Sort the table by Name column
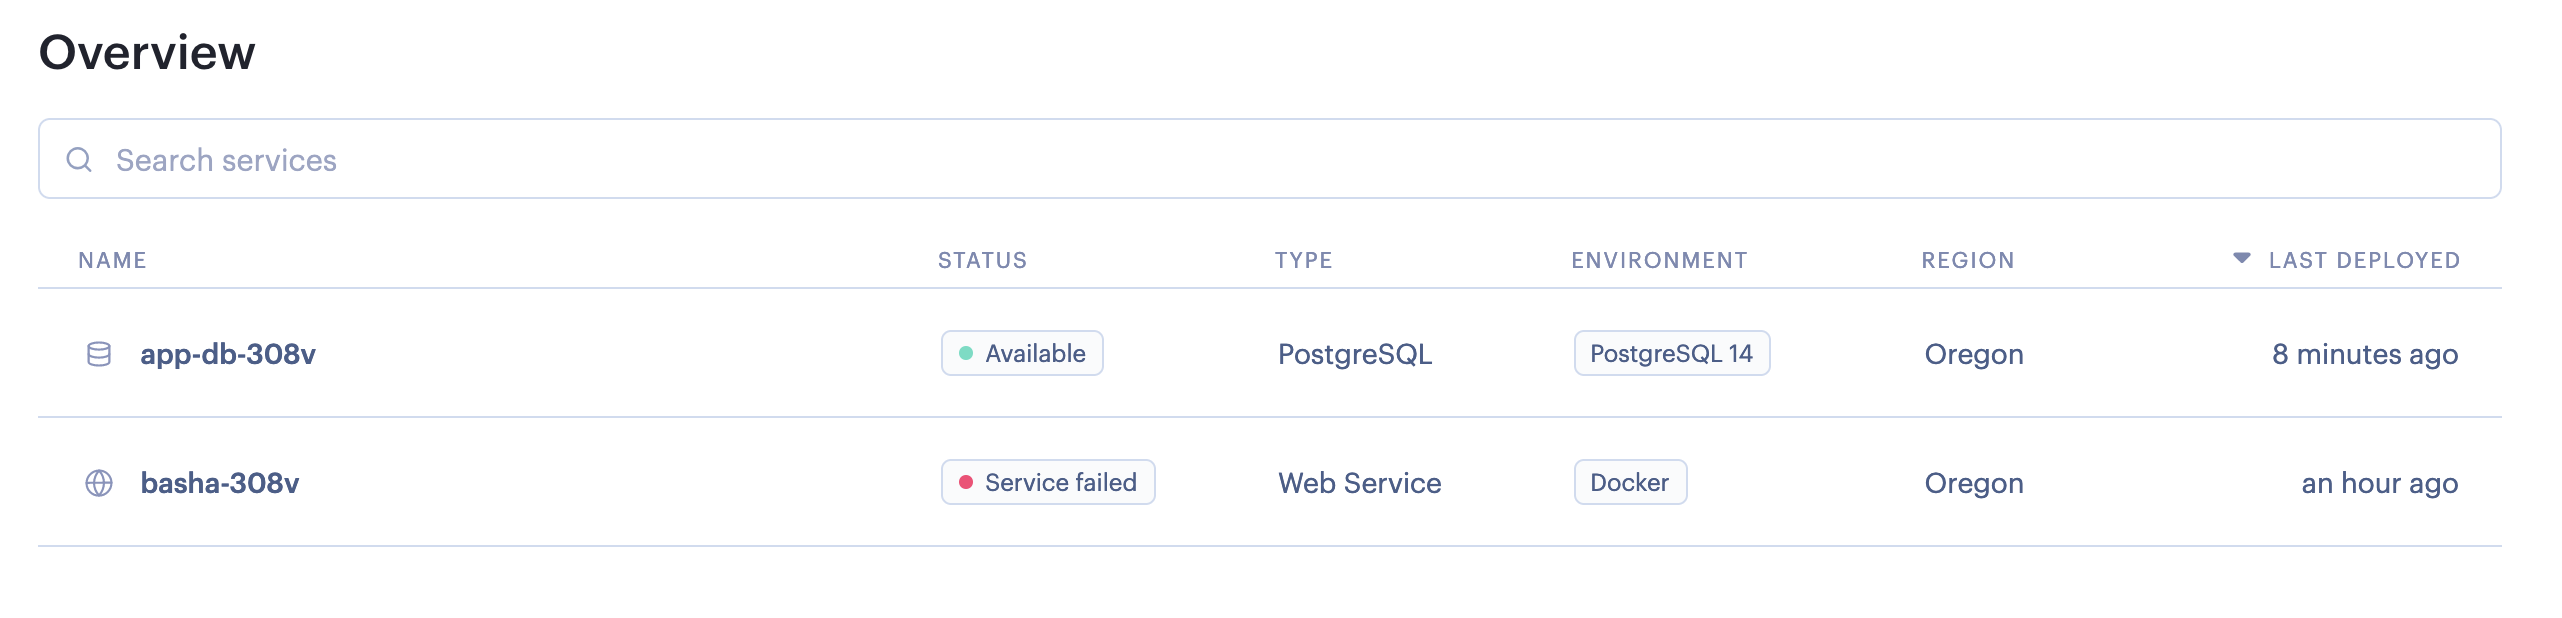Viewport: 2562px width, 618px height. tap(112, 260)
